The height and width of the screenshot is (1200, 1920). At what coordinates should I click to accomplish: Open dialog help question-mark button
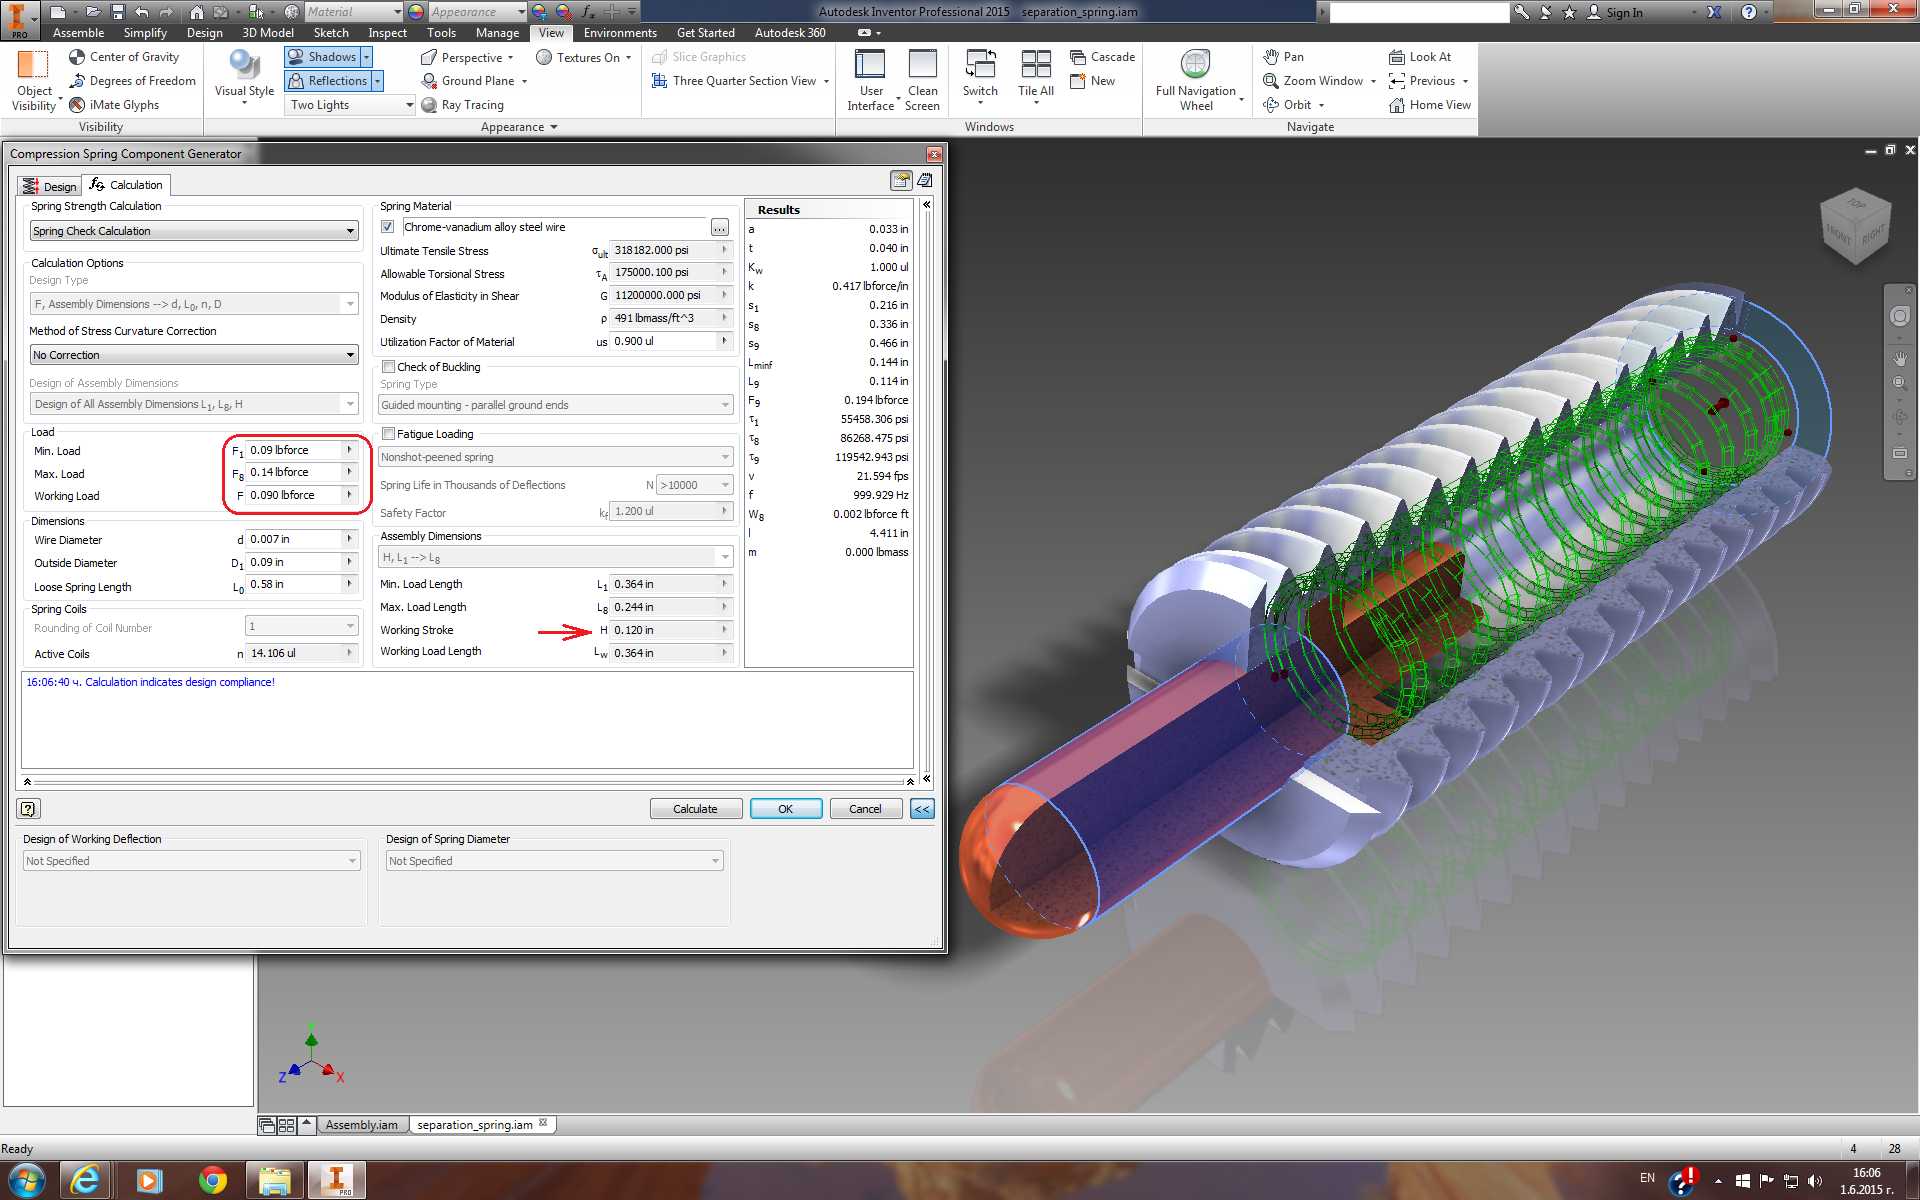pos(28,809)
